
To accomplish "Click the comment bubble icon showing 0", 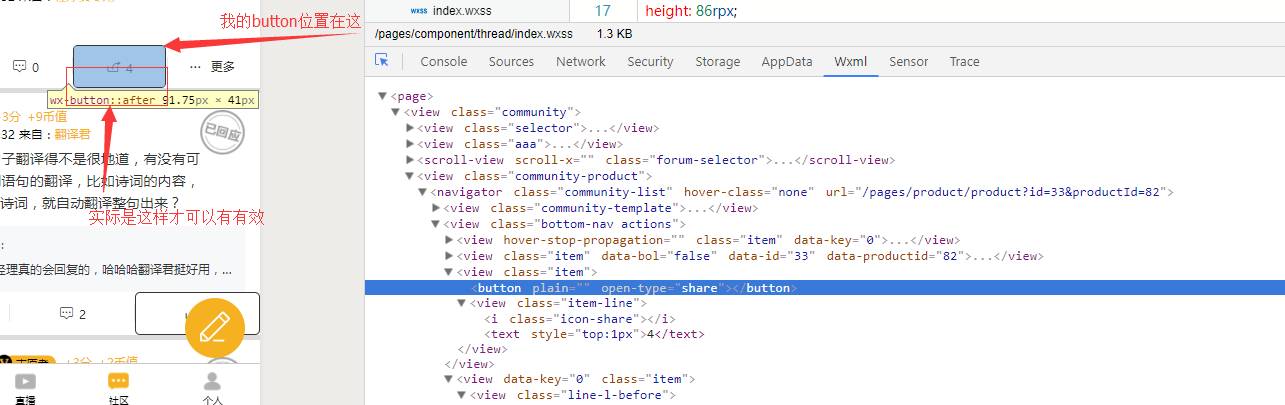I will (19, 67).
